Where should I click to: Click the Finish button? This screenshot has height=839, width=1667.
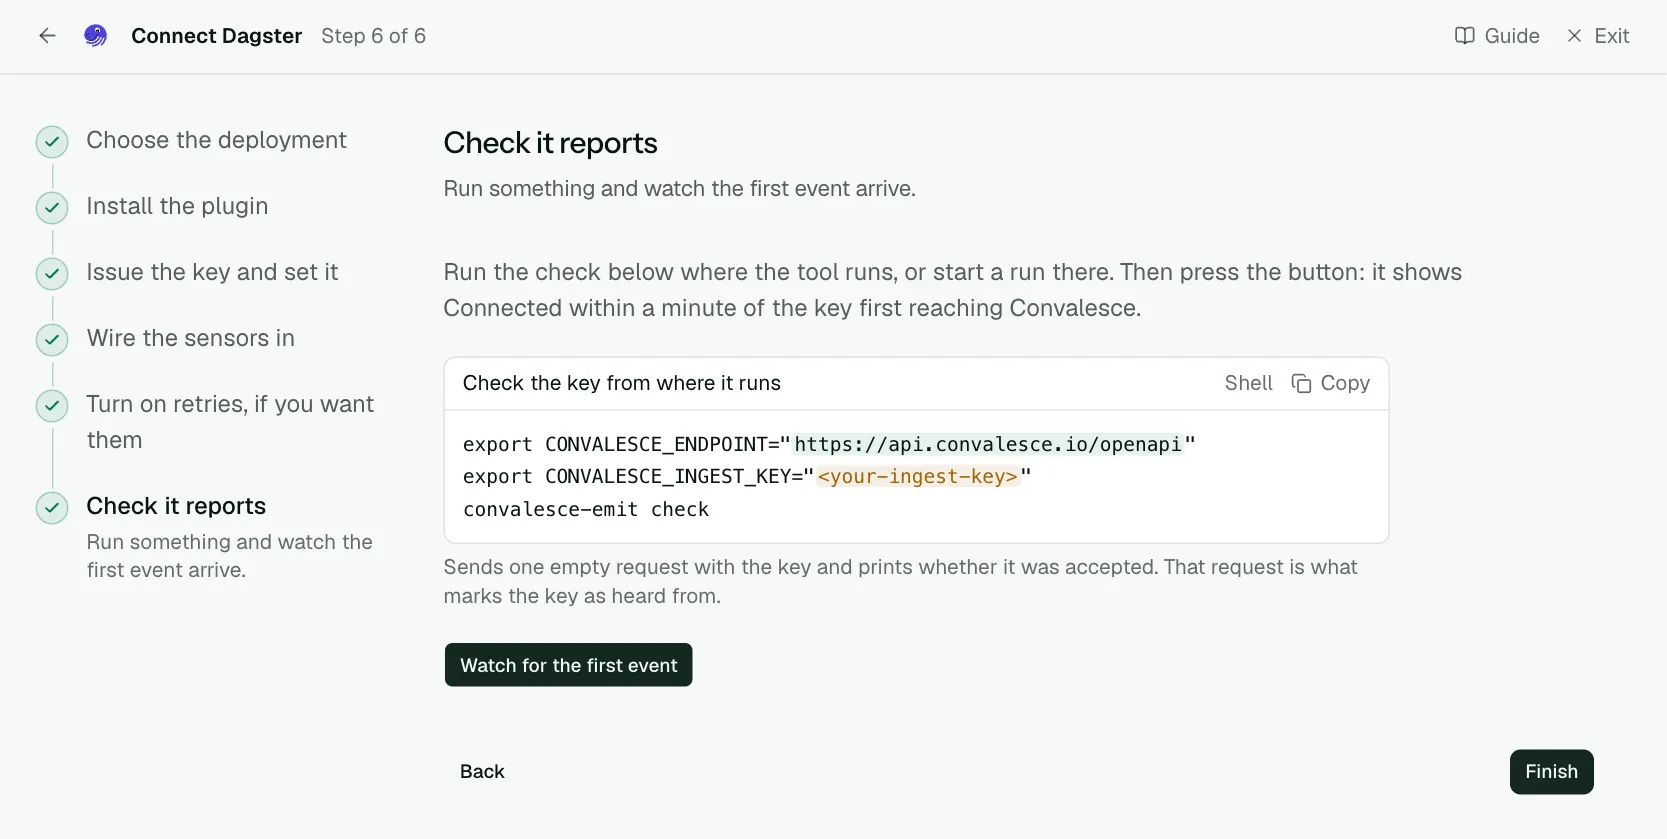tap(1551, 772)
